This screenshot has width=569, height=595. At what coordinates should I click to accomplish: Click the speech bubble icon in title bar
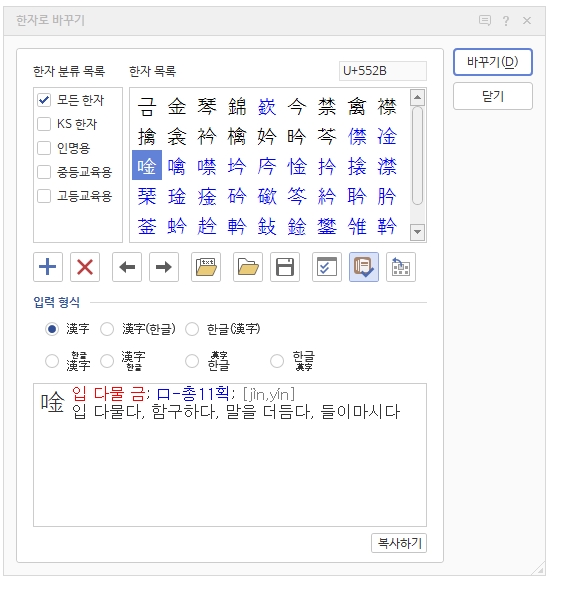(485, 20)
